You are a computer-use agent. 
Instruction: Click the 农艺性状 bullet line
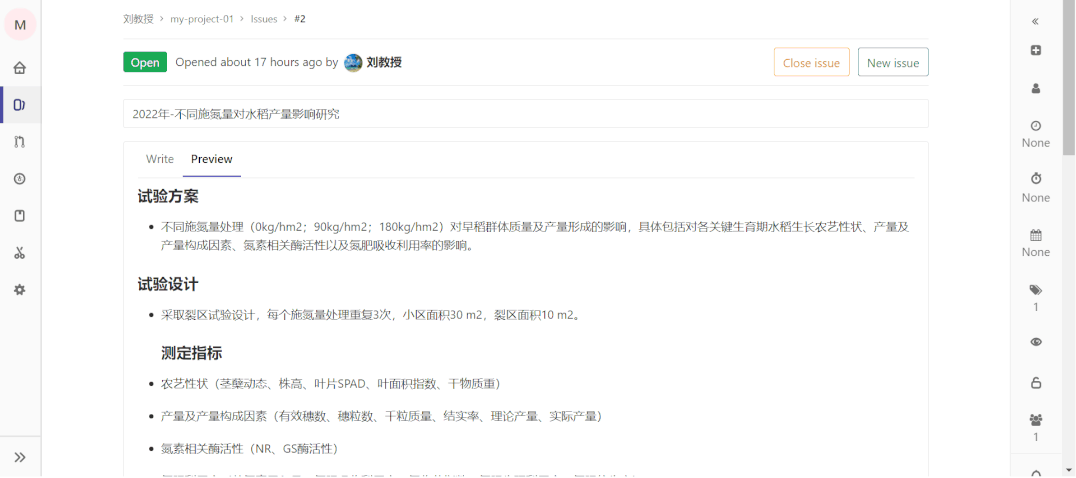pos(333,383)
